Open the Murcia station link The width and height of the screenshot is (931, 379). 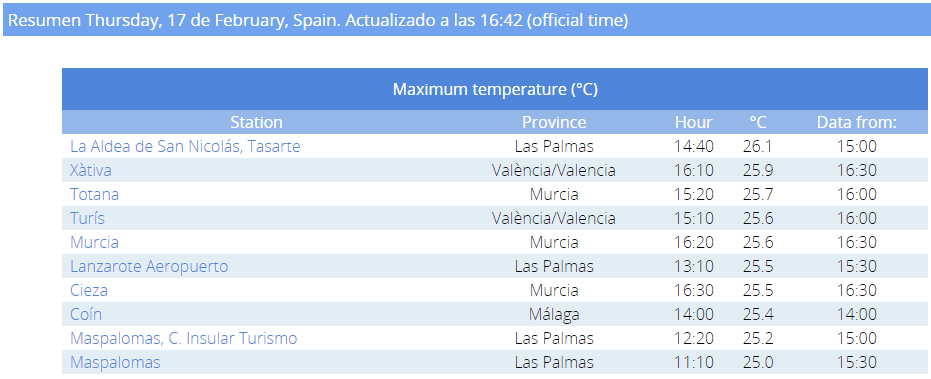pos(94,242)
